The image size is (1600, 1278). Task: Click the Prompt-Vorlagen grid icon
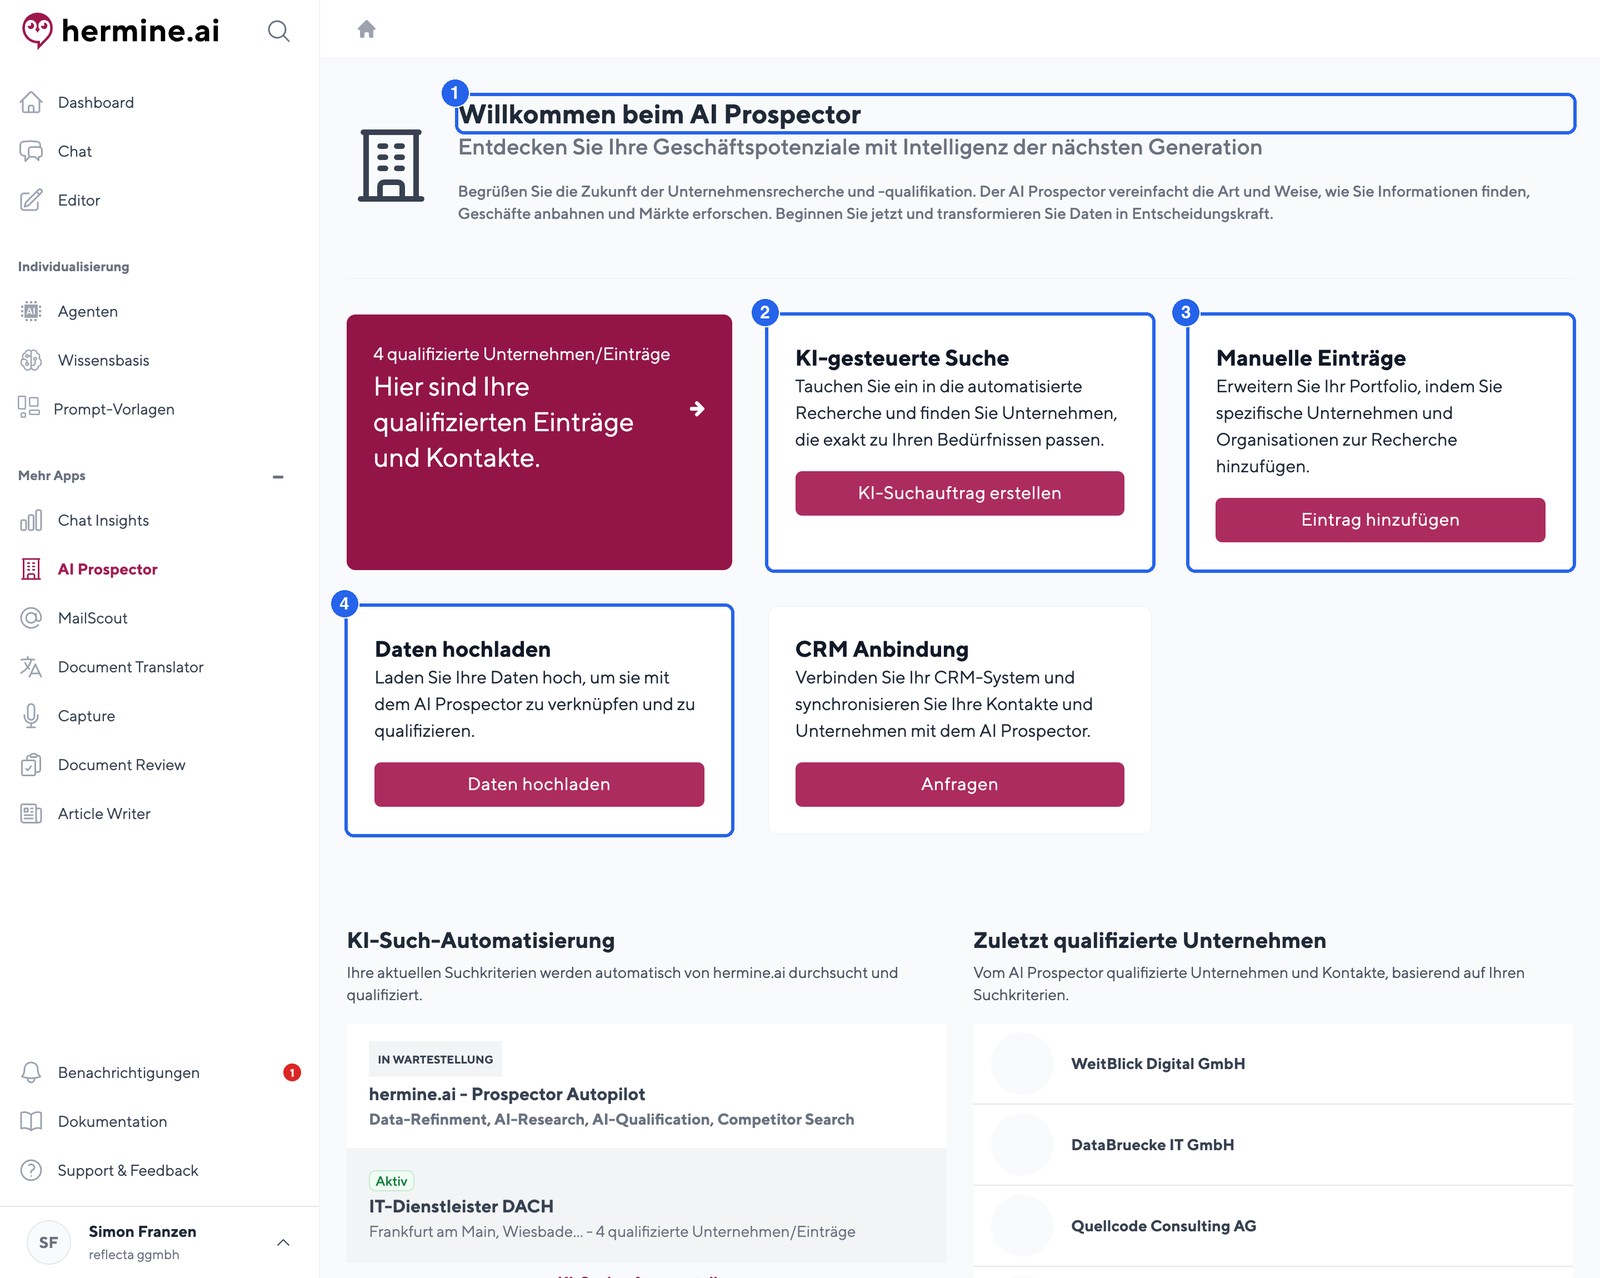(x=29, y=407)
